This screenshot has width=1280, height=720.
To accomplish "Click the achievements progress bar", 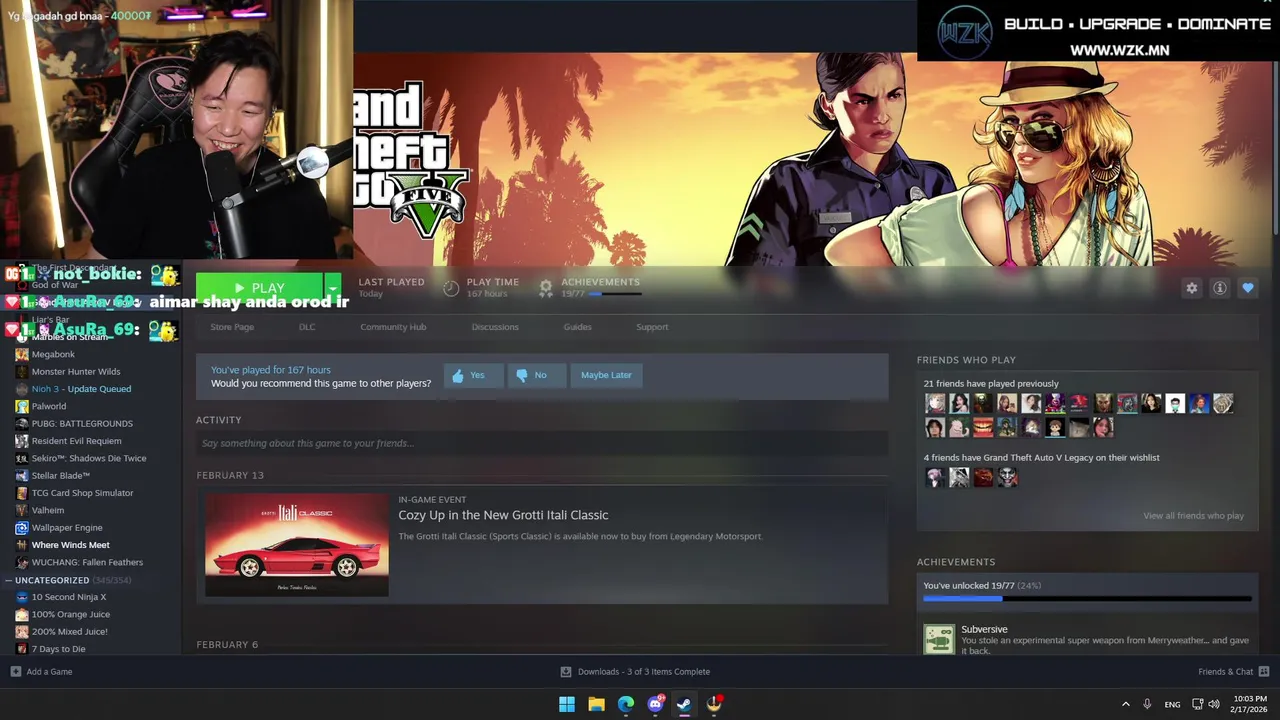I will (1087, 599).
